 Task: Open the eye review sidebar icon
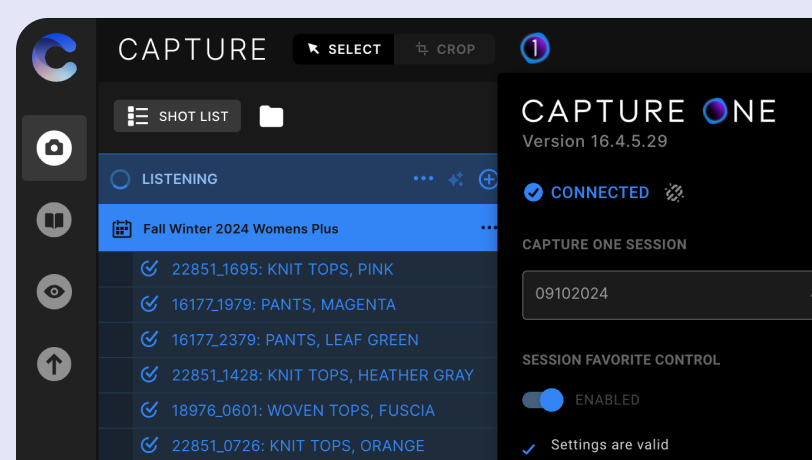[x=54, y=292]
